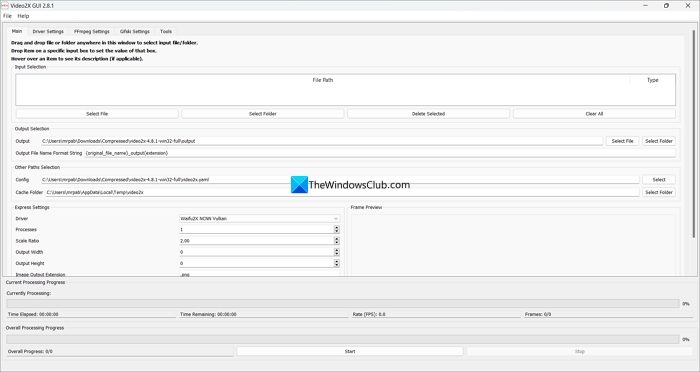Go to the Tools tab
This screenshot has width=700, height=372.
click(166, 32)
